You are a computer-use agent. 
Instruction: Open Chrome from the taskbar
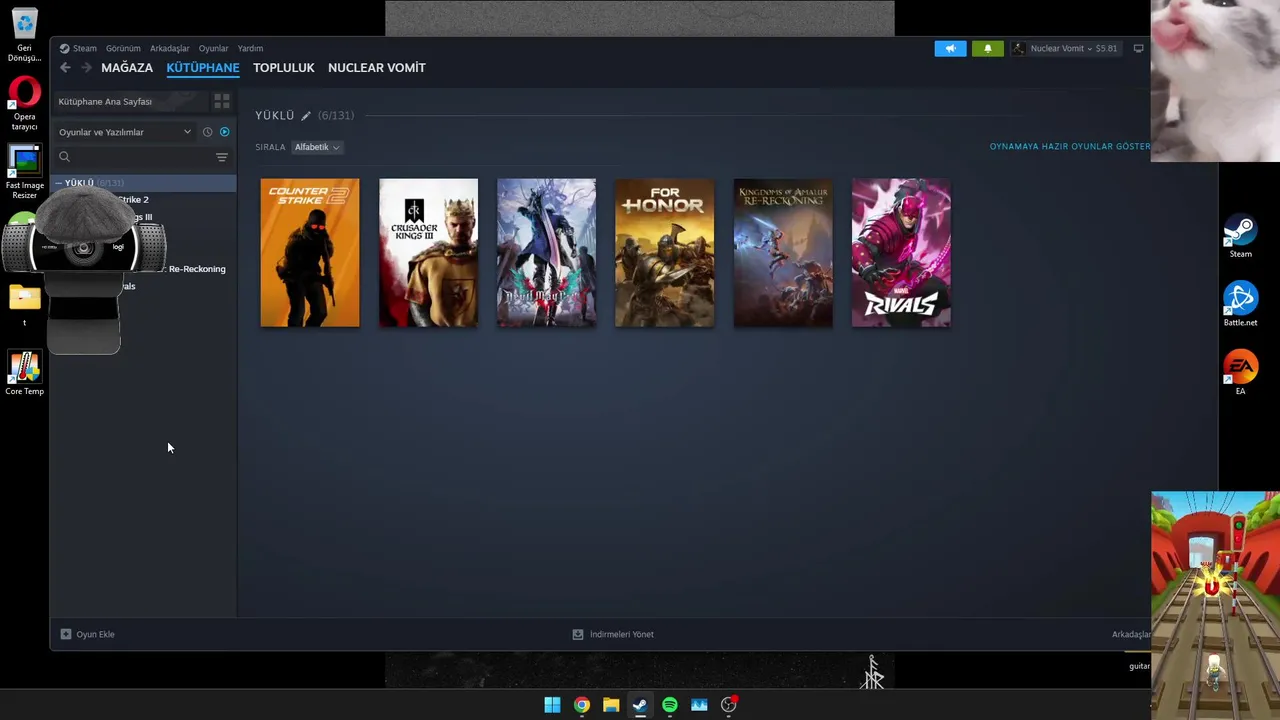pos(581,705)
